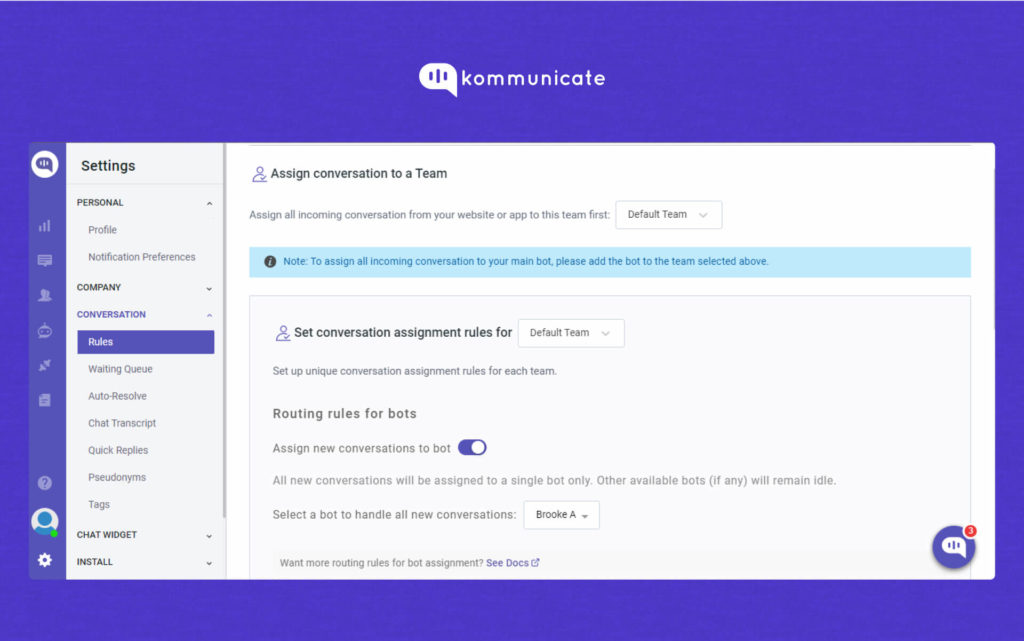
Task: Toggle Assign new conversations to bot
Action: 471,447
